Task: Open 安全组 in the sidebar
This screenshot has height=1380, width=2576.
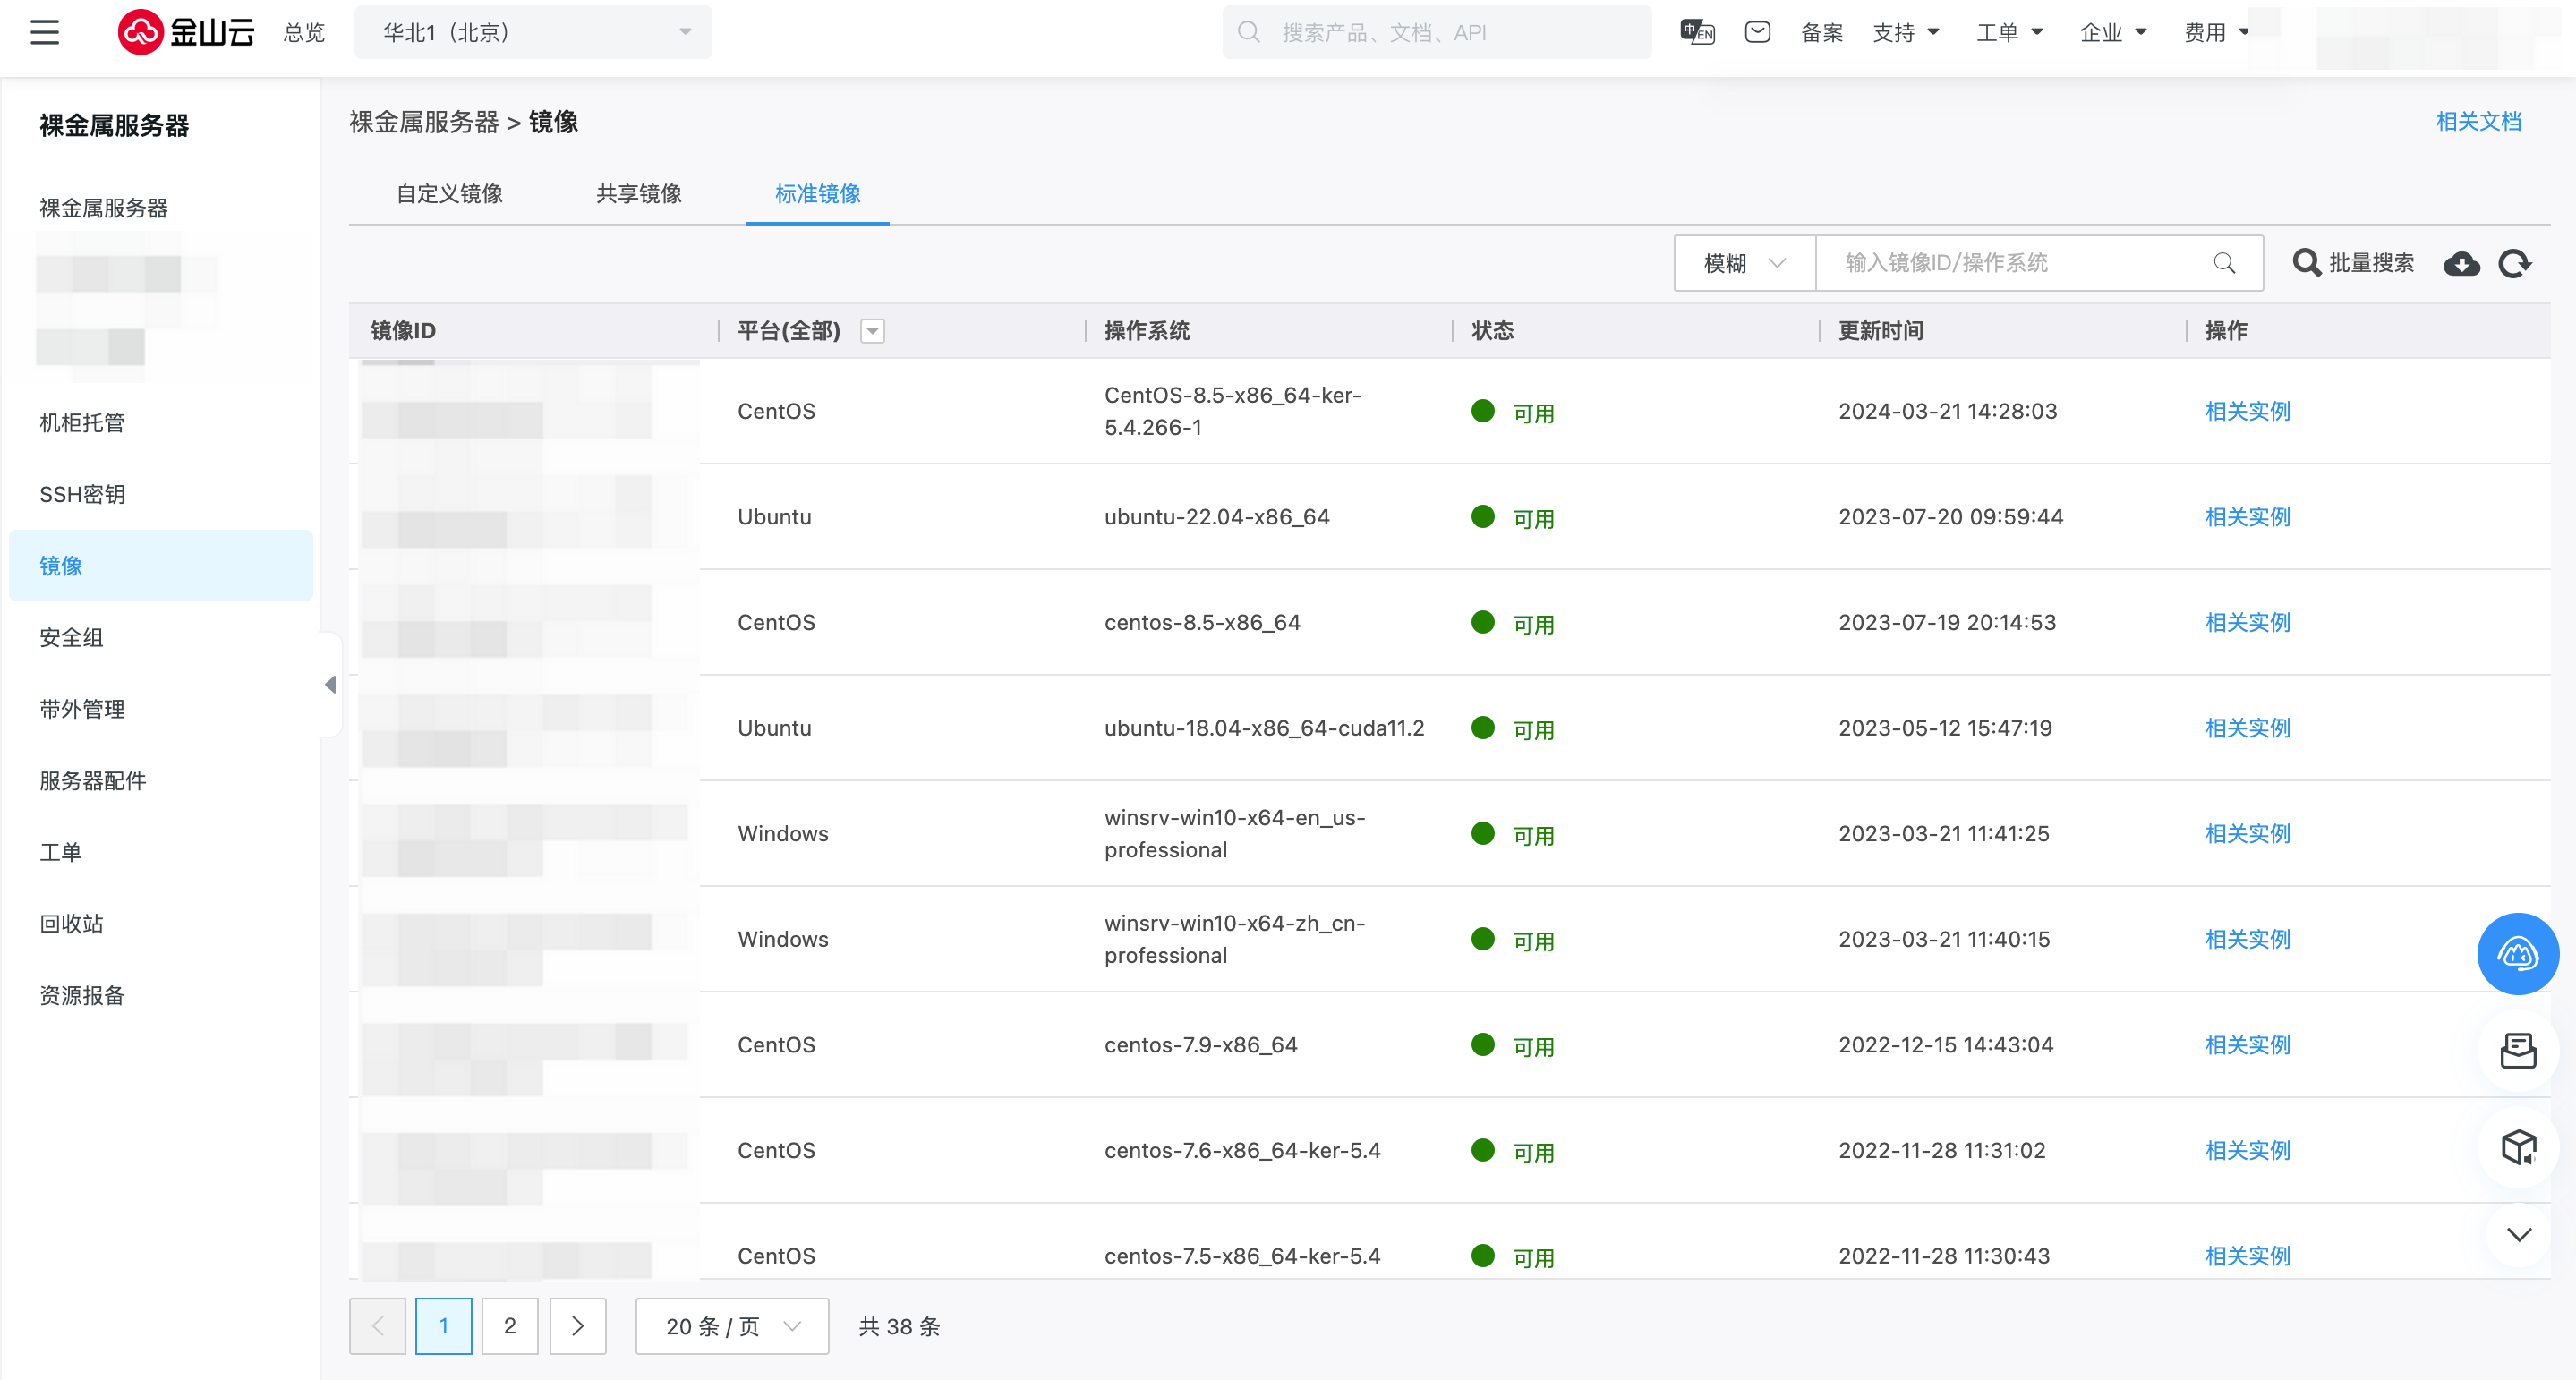Action: coord(71,638)
